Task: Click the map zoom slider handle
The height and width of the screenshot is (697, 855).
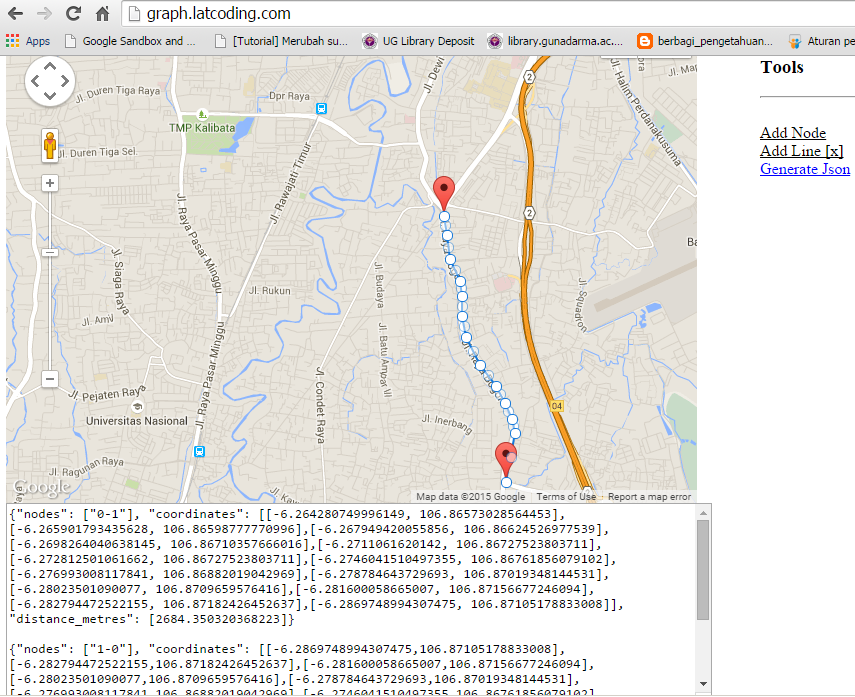Action: [x=50, y=253]
